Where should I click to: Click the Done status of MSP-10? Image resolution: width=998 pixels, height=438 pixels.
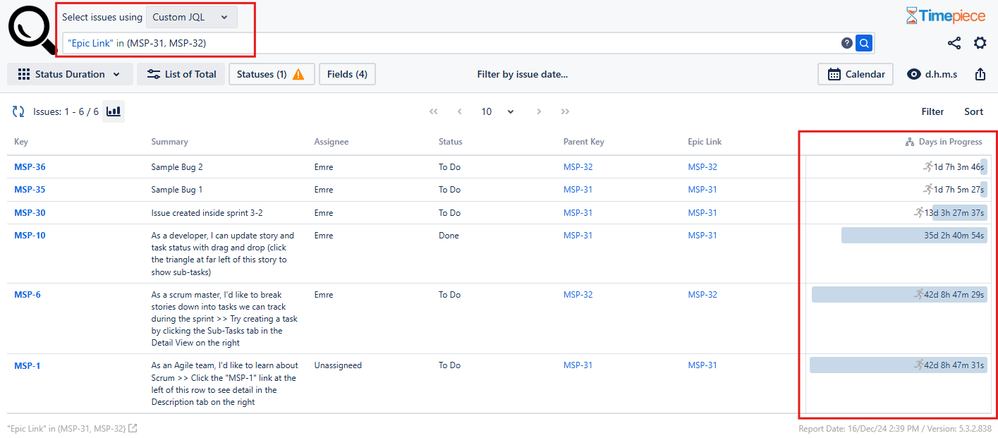coord(449,236)
